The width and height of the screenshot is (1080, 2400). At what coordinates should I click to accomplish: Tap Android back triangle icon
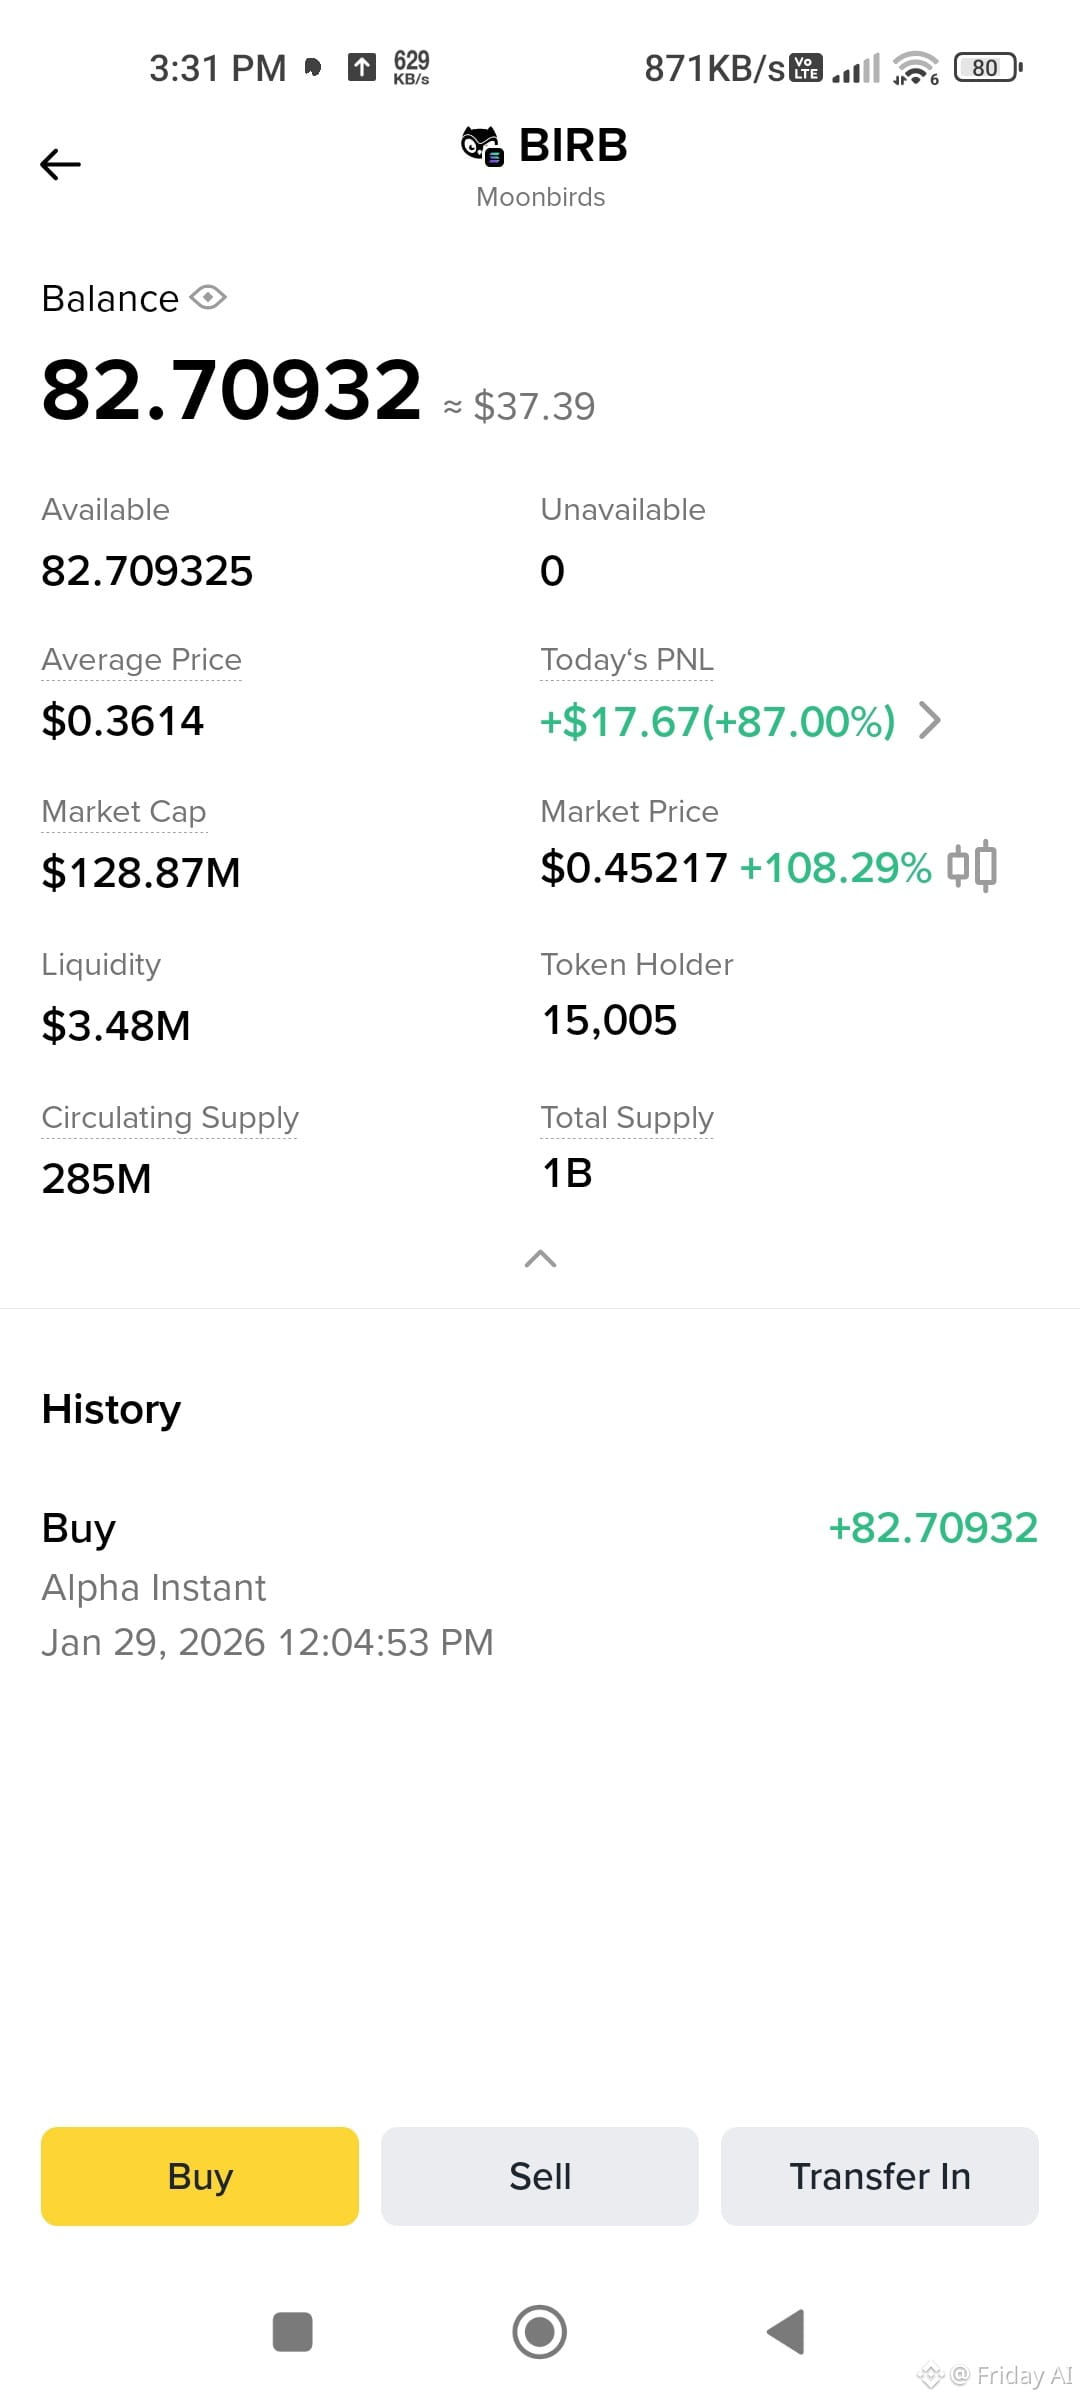pyautogui.click(x=786, y=2332)
